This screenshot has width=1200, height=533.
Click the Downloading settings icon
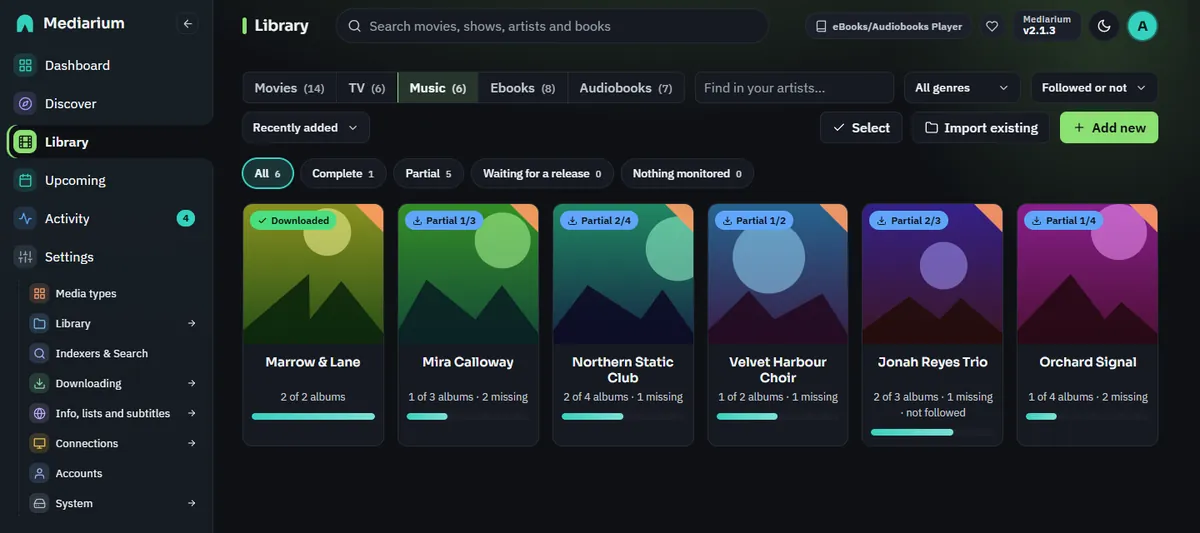pos(39,383)
